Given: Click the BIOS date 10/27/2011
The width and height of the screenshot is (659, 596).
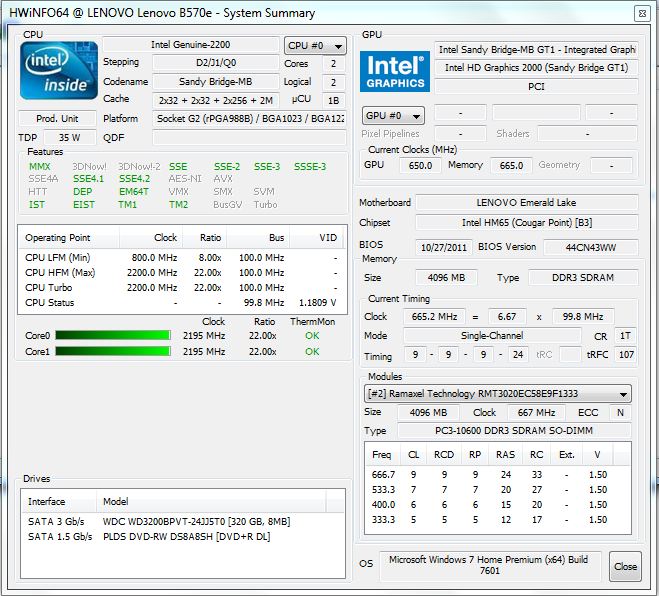Looking at the screenshot, I should (x=444, y=247).
